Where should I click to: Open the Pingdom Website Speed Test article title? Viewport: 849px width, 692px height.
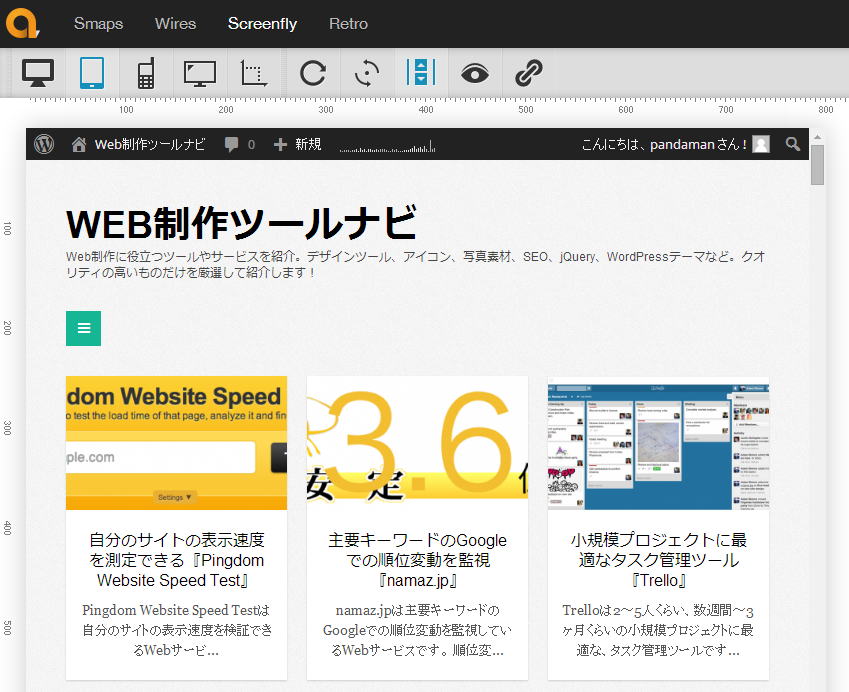177,560
